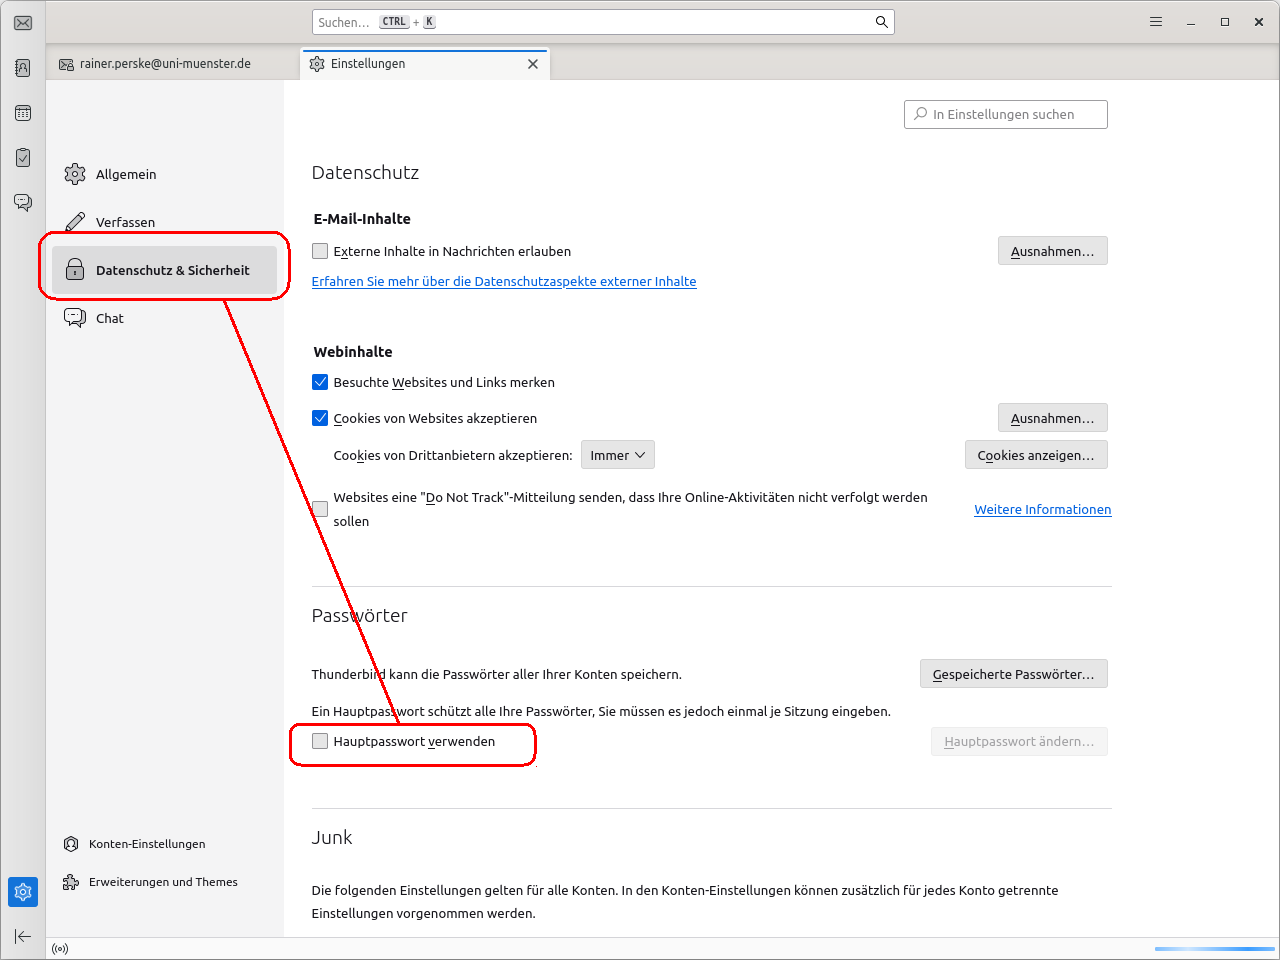Image resolution: width=1280 pixels, height=960 pixels.
Task: Switch to rainer.perske@uni-muenster.de mail tab
Action: 165,64
